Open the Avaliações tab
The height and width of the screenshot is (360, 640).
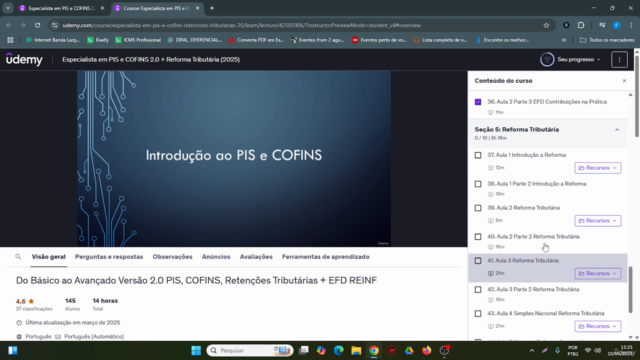pos(256,257)
